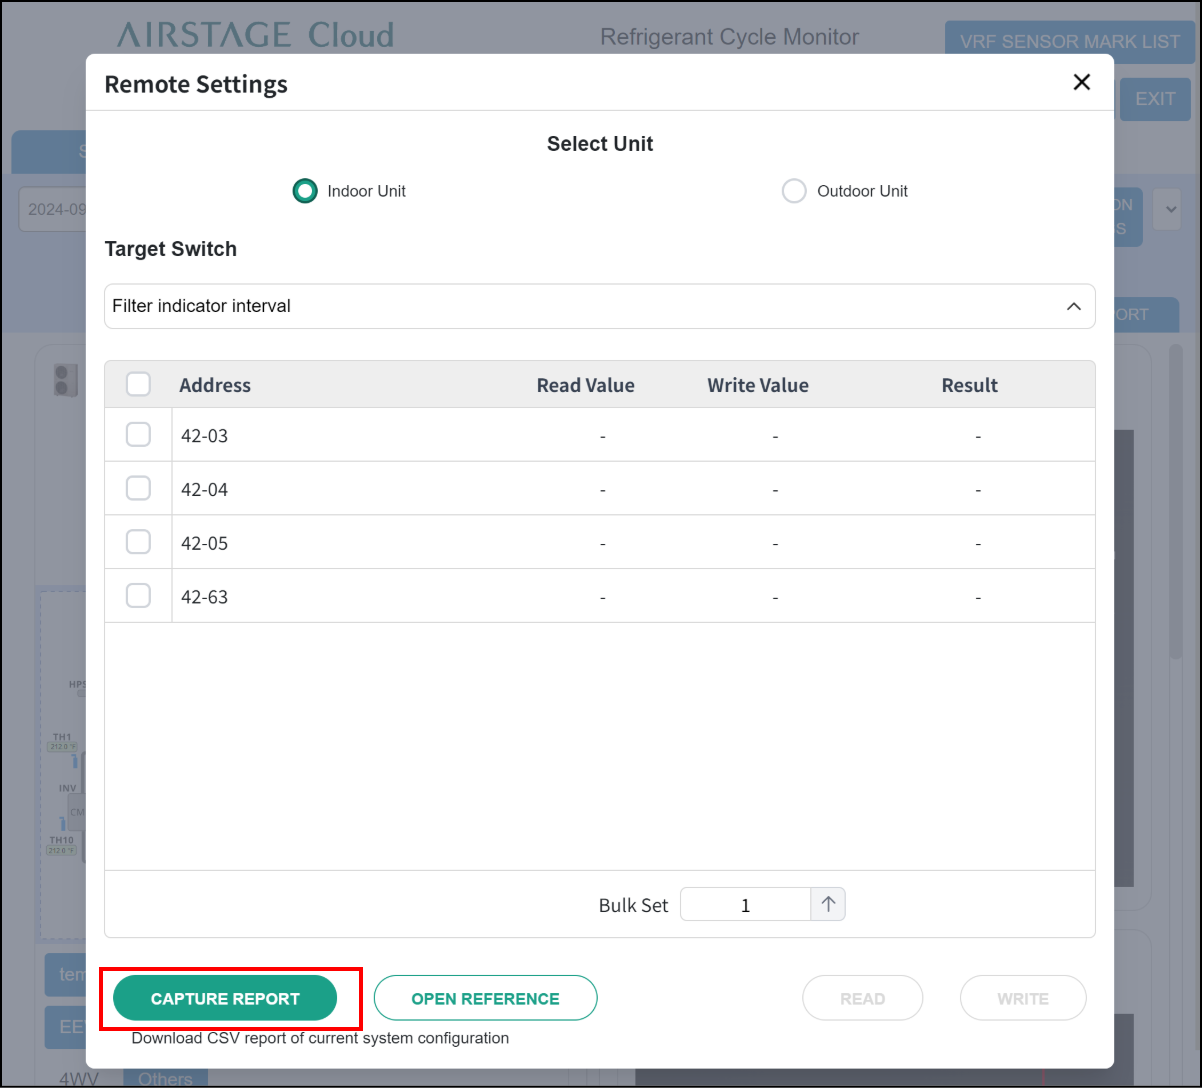This screenshot has width=1202, height=1088.
Task: Click the CAPTURE REPORT button
Action: pos(225,998)
